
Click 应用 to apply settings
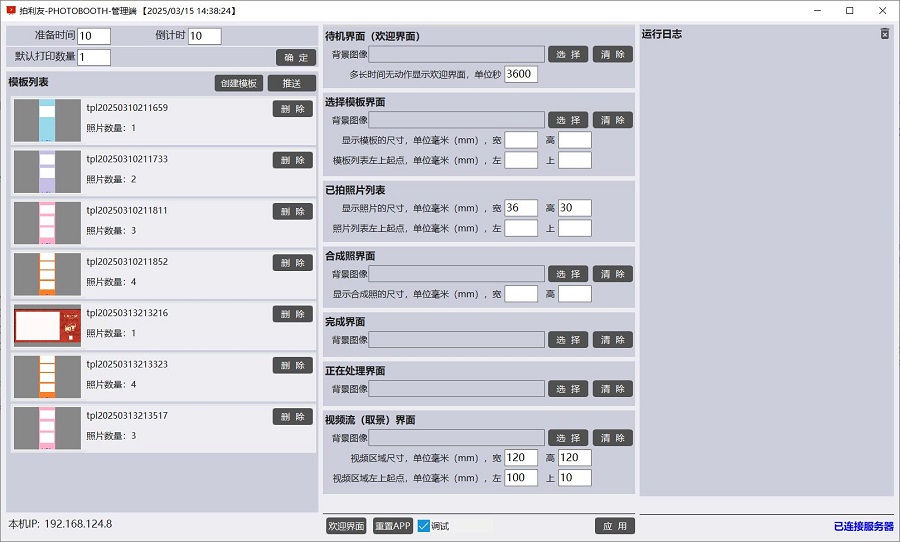[614, 526]
